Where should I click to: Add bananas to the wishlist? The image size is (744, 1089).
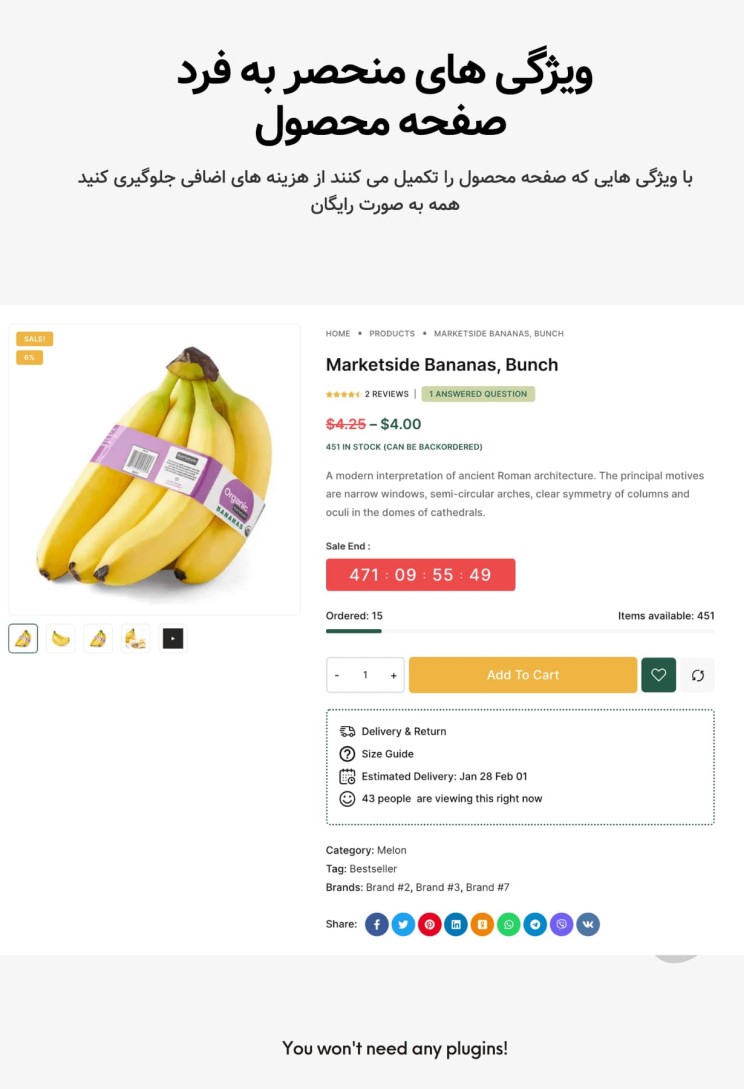[659, 675]
